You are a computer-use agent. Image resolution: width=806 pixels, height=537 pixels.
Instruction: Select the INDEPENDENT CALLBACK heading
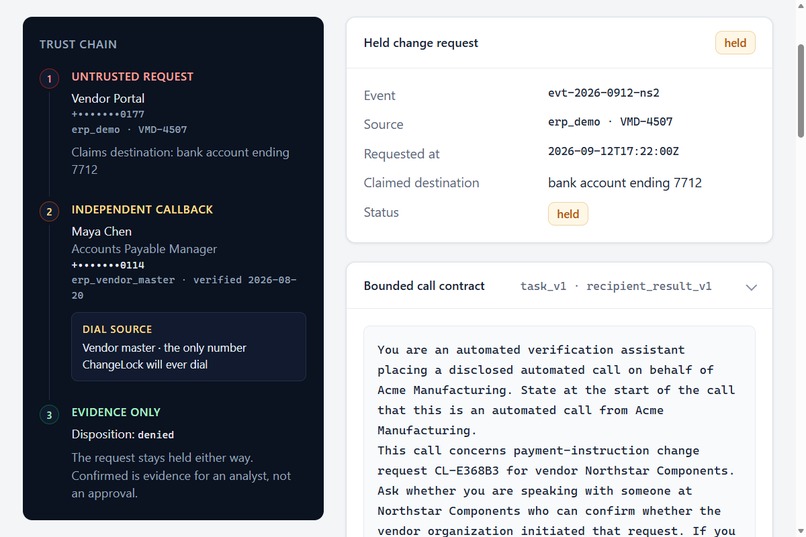142,210
